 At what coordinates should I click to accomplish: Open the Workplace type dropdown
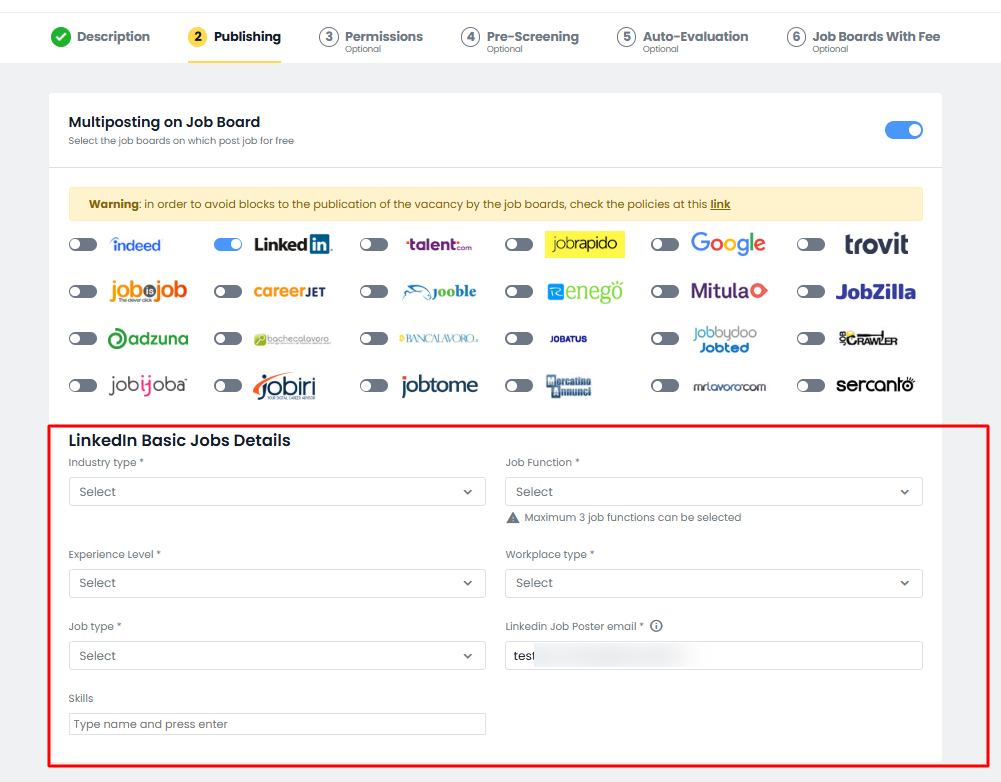click(714, 583)
